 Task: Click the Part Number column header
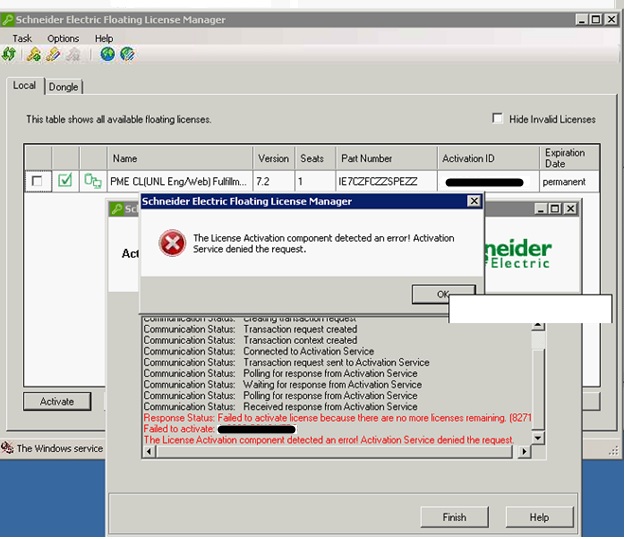click(386, 158)
